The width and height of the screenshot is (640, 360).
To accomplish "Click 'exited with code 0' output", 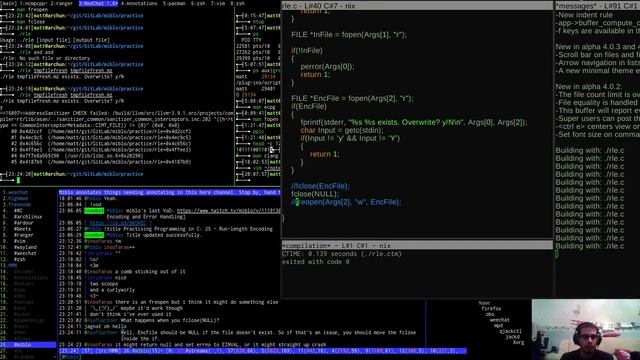I will [316, 262].
